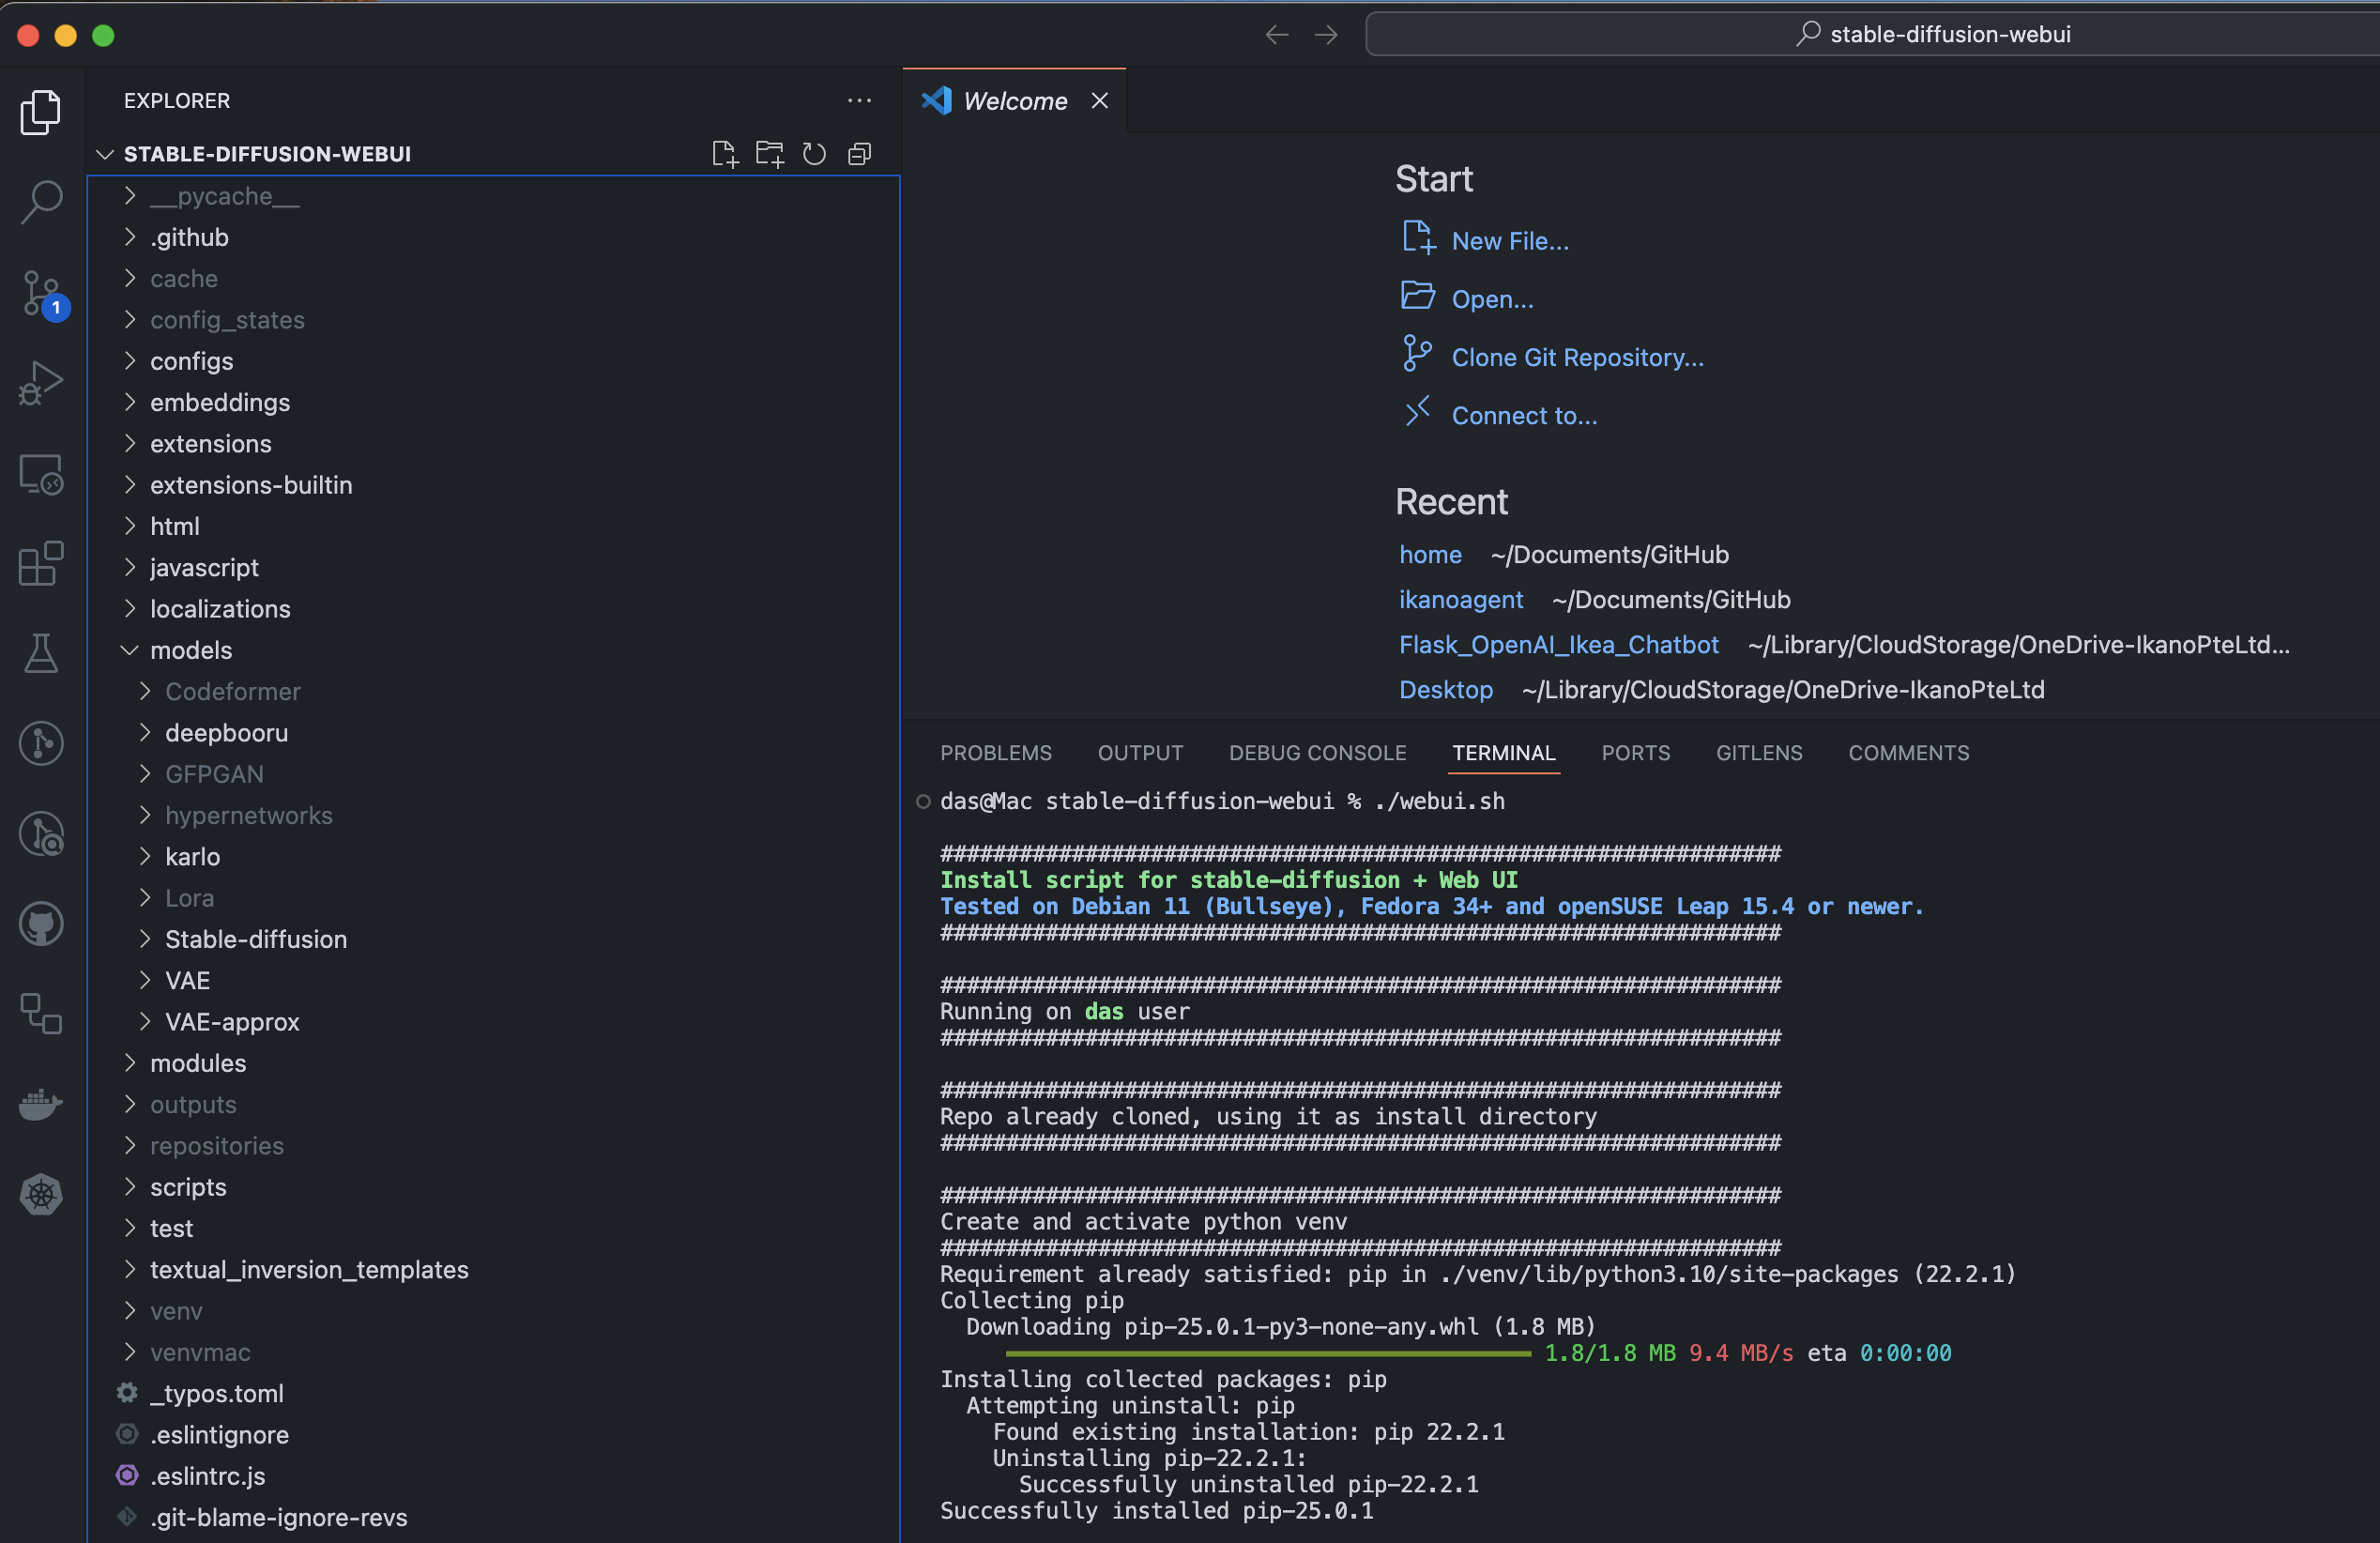Viewport: 2380px width, 1543px height.
Task: Expand the embeddings folder
Action: tap(220, 402)
